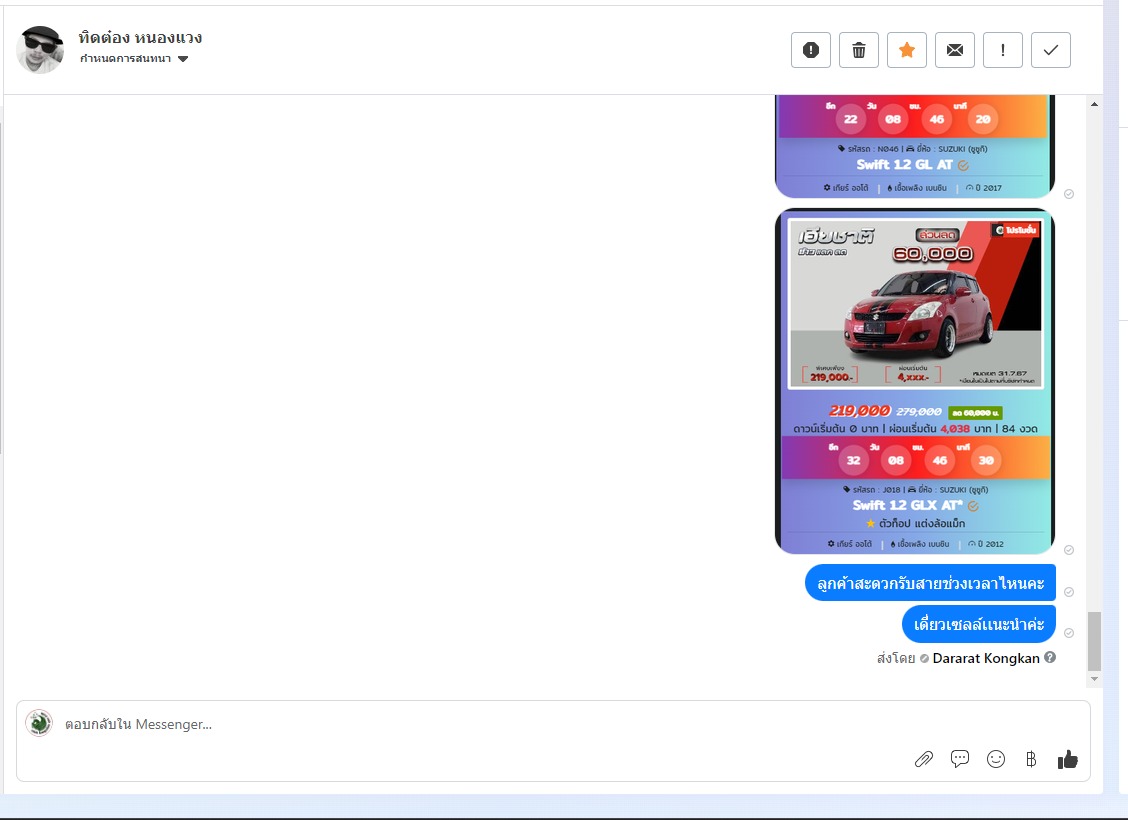The height and width of the screenshot is (820, 1128).
Task: Delete conversation with the trash icon
Action: coord(859,50)
